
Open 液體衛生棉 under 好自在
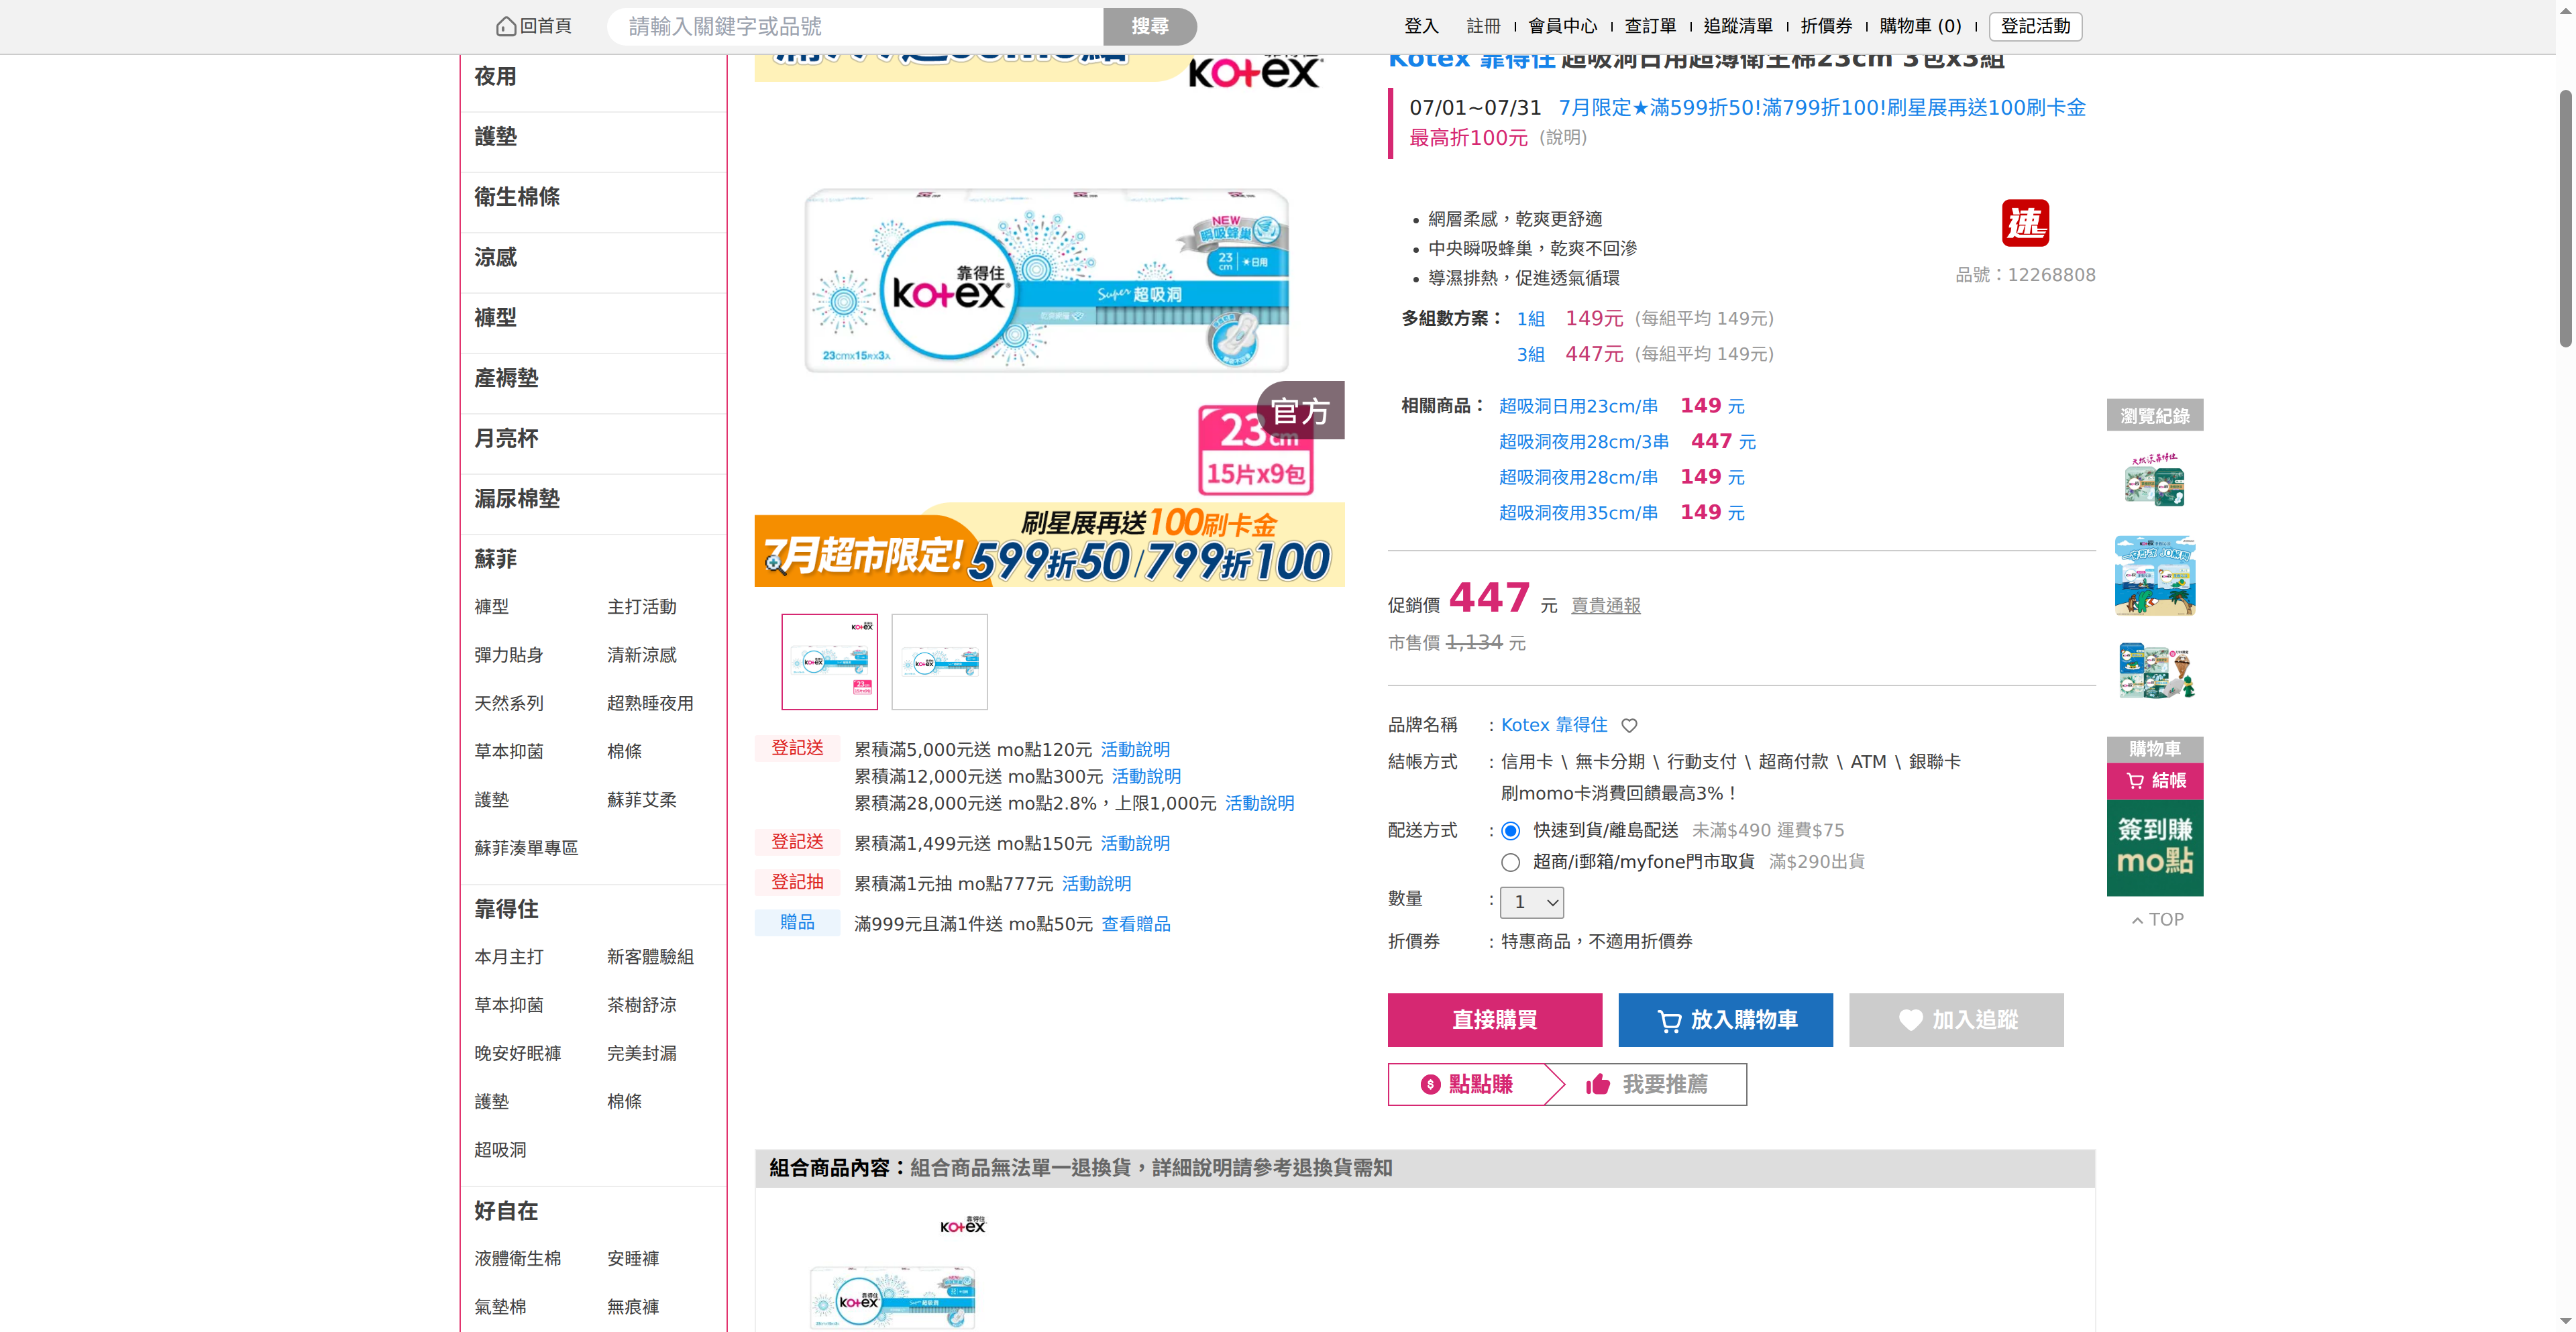pos(517,1259)
